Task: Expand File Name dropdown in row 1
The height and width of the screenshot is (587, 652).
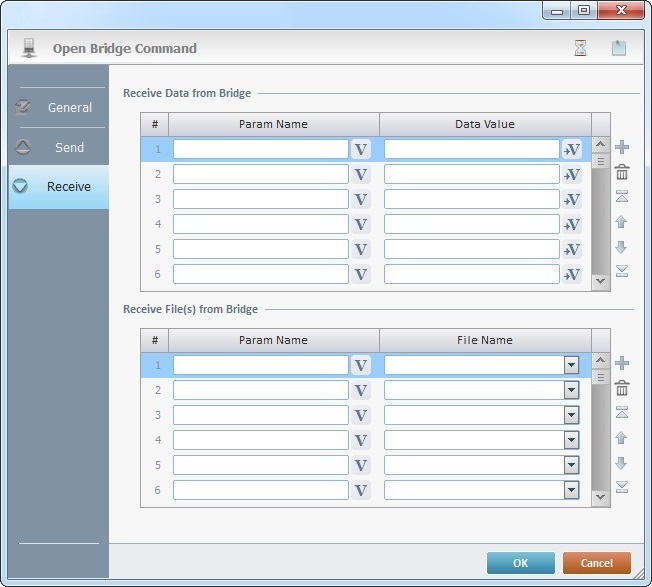Action: 571,365
